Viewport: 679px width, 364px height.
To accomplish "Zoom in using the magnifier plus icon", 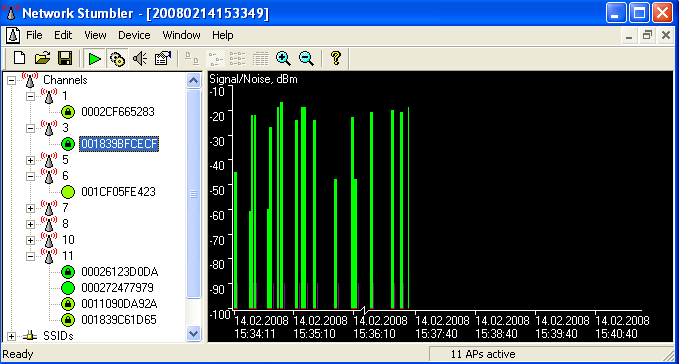I will [283, 58].
